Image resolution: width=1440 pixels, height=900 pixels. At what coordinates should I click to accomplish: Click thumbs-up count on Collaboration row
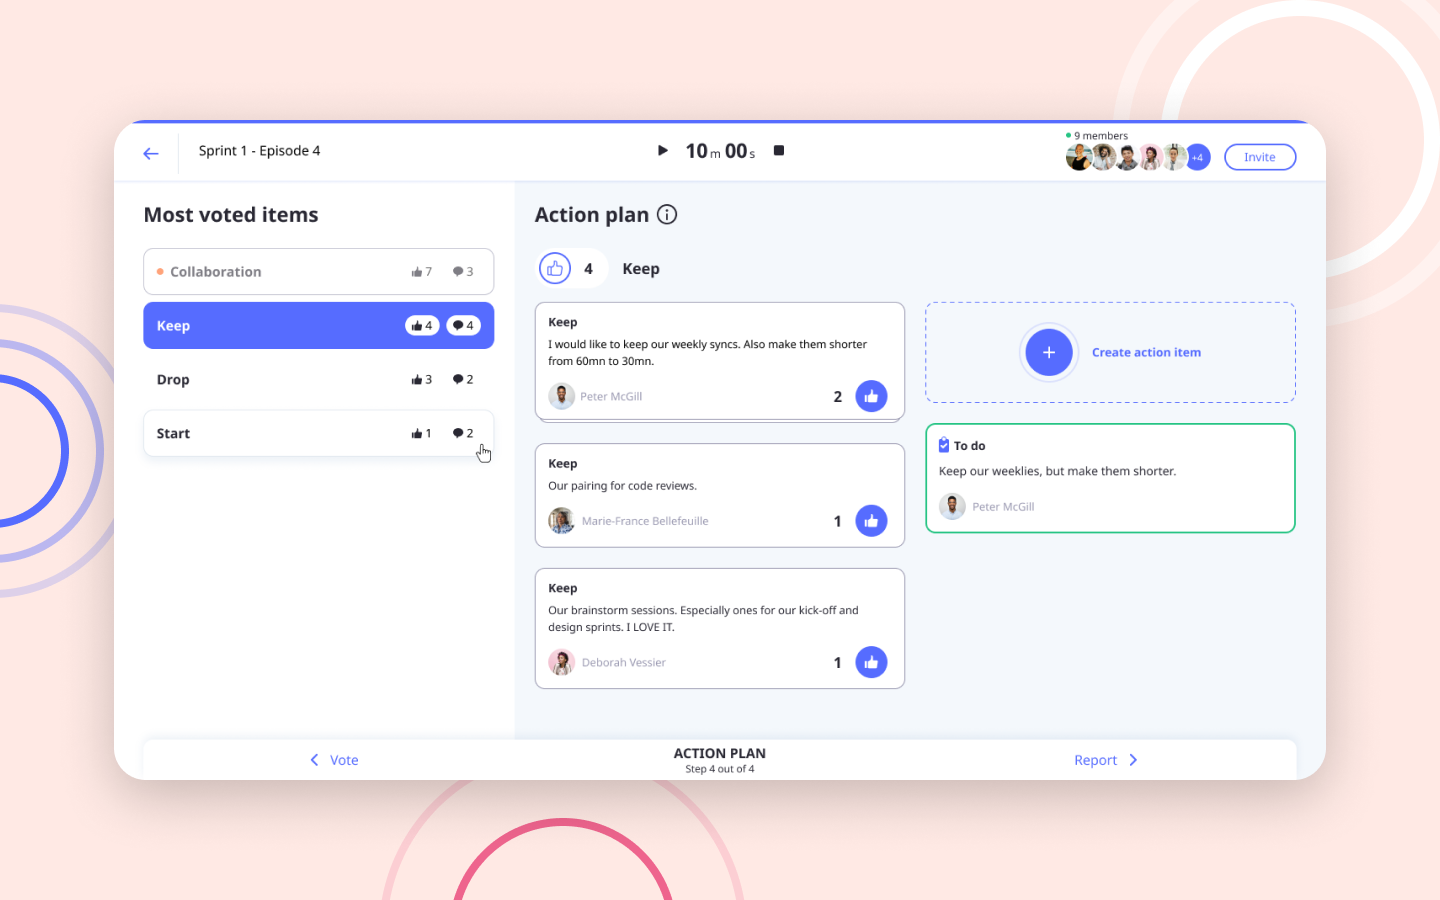coord(421,271)
